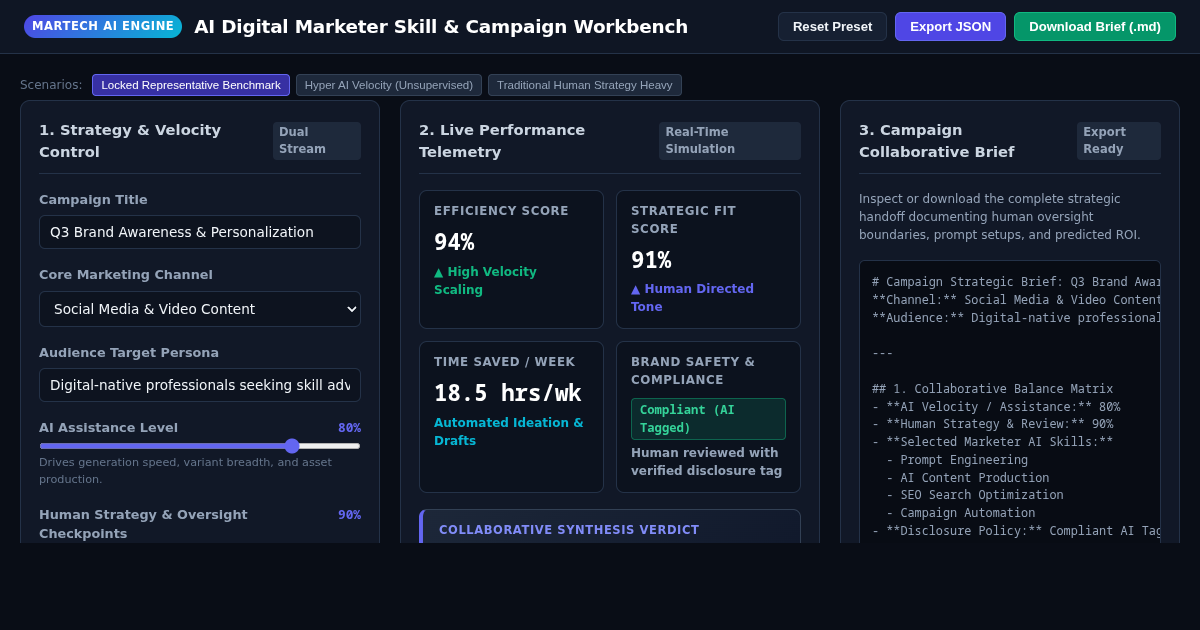Click the Collaborative Balance Matrix line in brief
The width and height of the screenshot is (1200, 630).
tap(992, 389)
